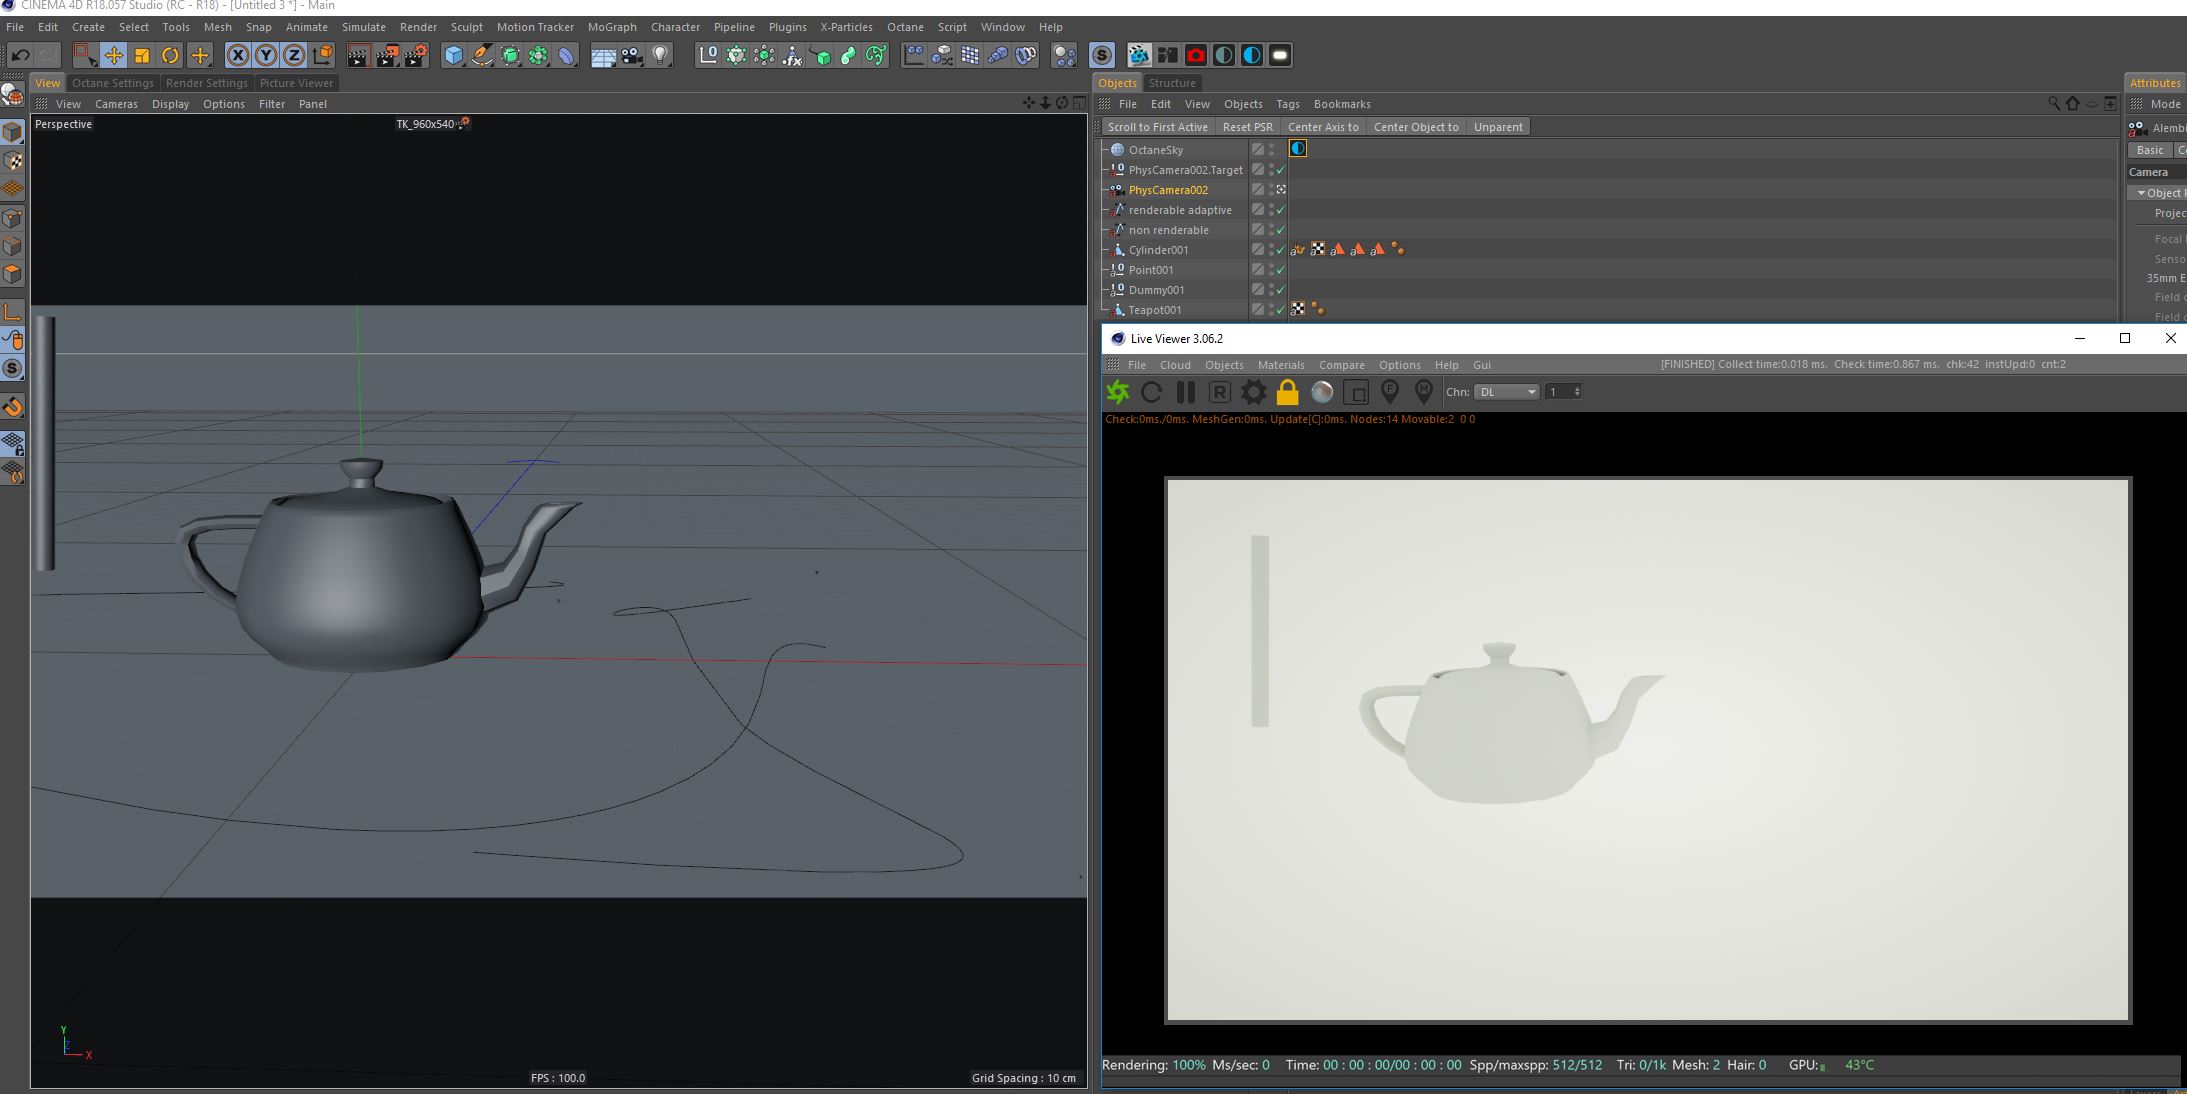Click the light bulb Light object icon
This screenshot has height=1094, width=2187.
coord(660,56)
